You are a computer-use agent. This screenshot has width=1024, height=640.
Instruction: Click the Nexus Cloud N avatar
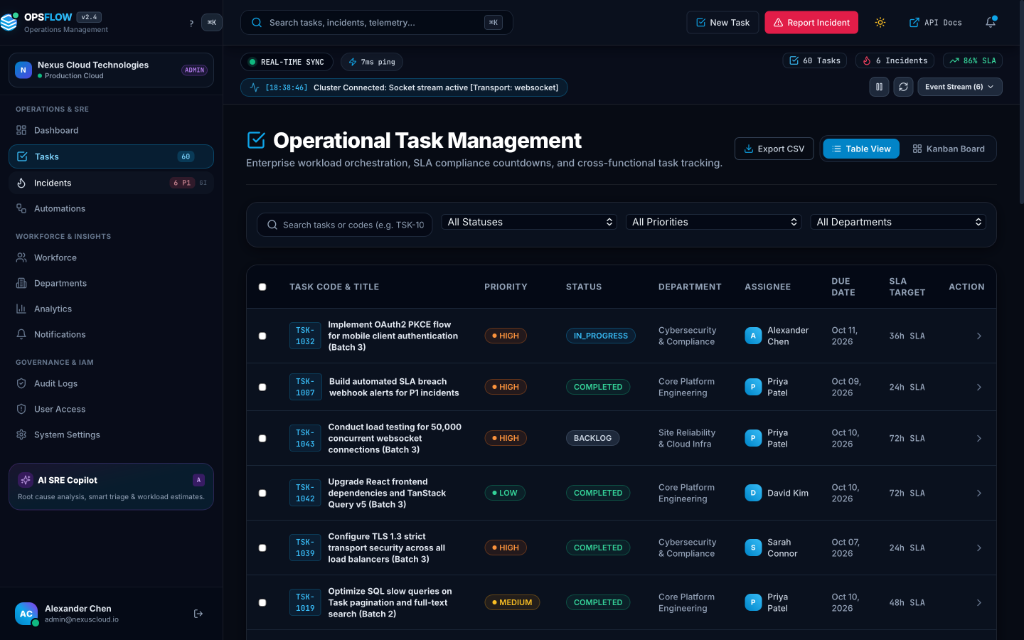[24, 70]
